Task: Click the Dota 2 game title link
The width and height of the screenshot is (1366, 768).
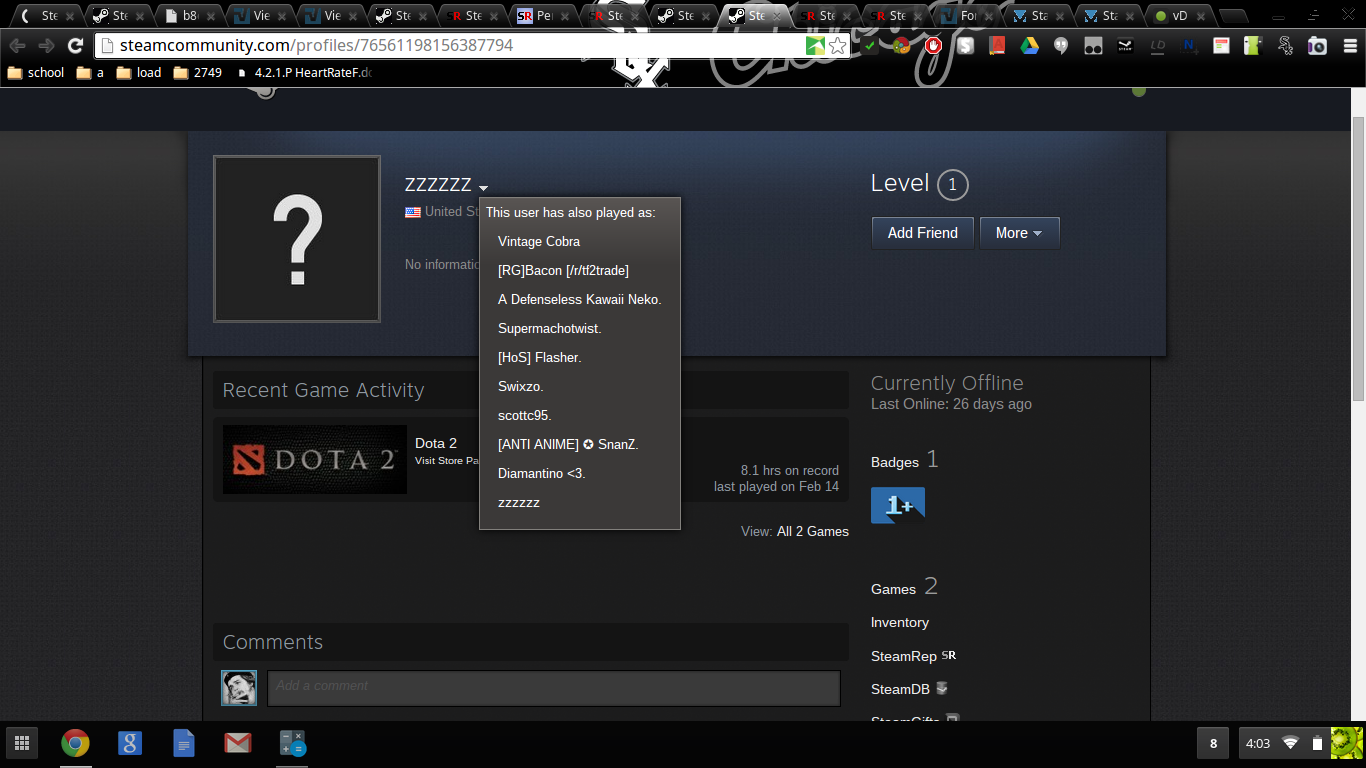Action: 436,443
